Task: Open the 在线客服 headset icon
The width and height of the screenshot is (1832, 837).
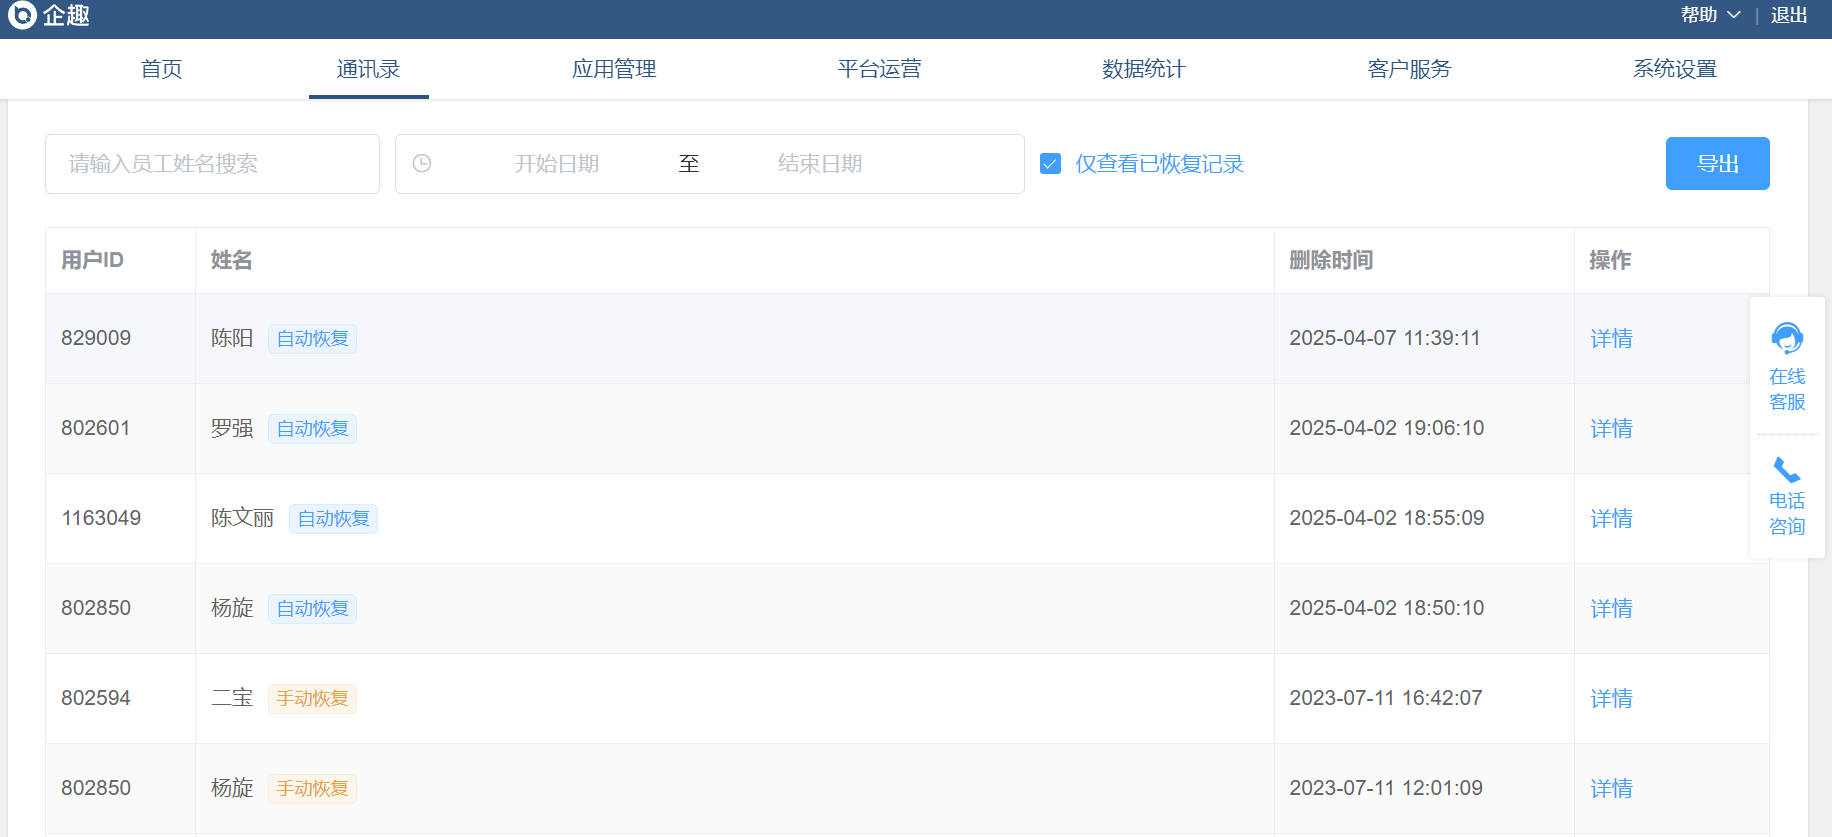Action: [1786, 339]
